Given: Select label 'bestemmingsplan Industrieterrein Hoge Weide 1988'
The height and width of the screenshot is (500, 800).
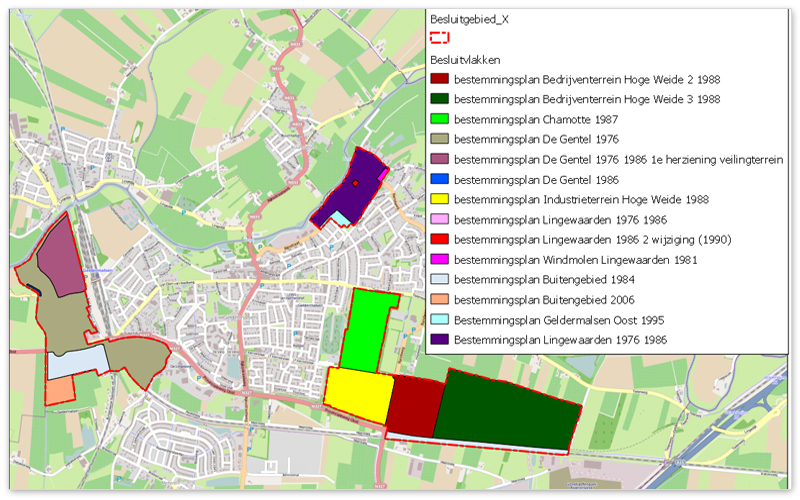Looking at the screenshot, I should point(582,199).
